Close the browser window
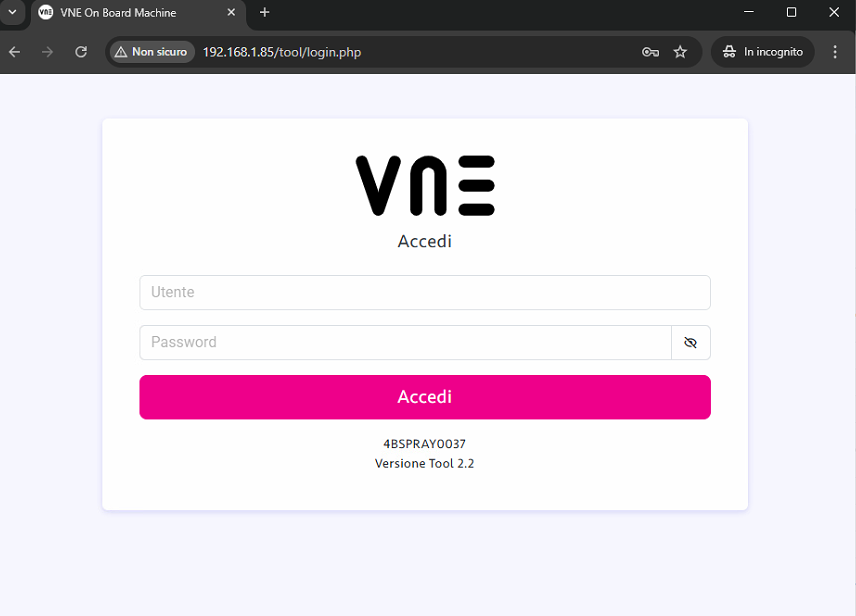 [x=834, y=12]
